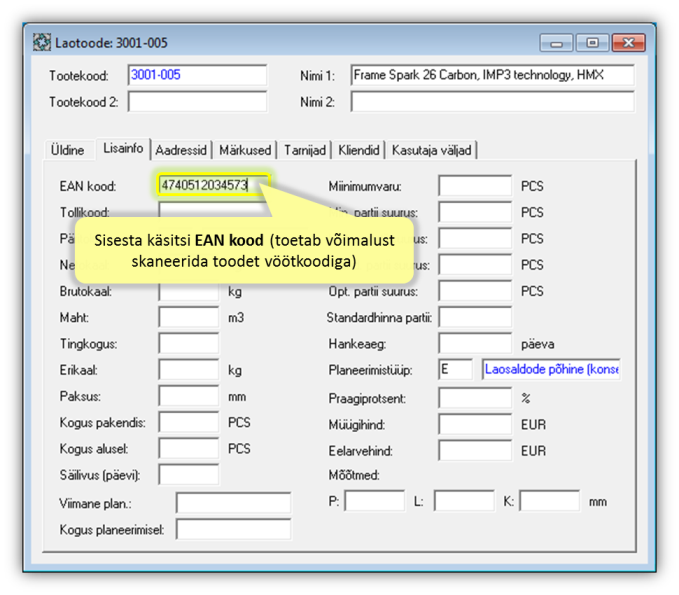Viewport: 679px width, 595px height.
Task: Focus the Tingkogus input field
Action: click(x=189, y=344)
